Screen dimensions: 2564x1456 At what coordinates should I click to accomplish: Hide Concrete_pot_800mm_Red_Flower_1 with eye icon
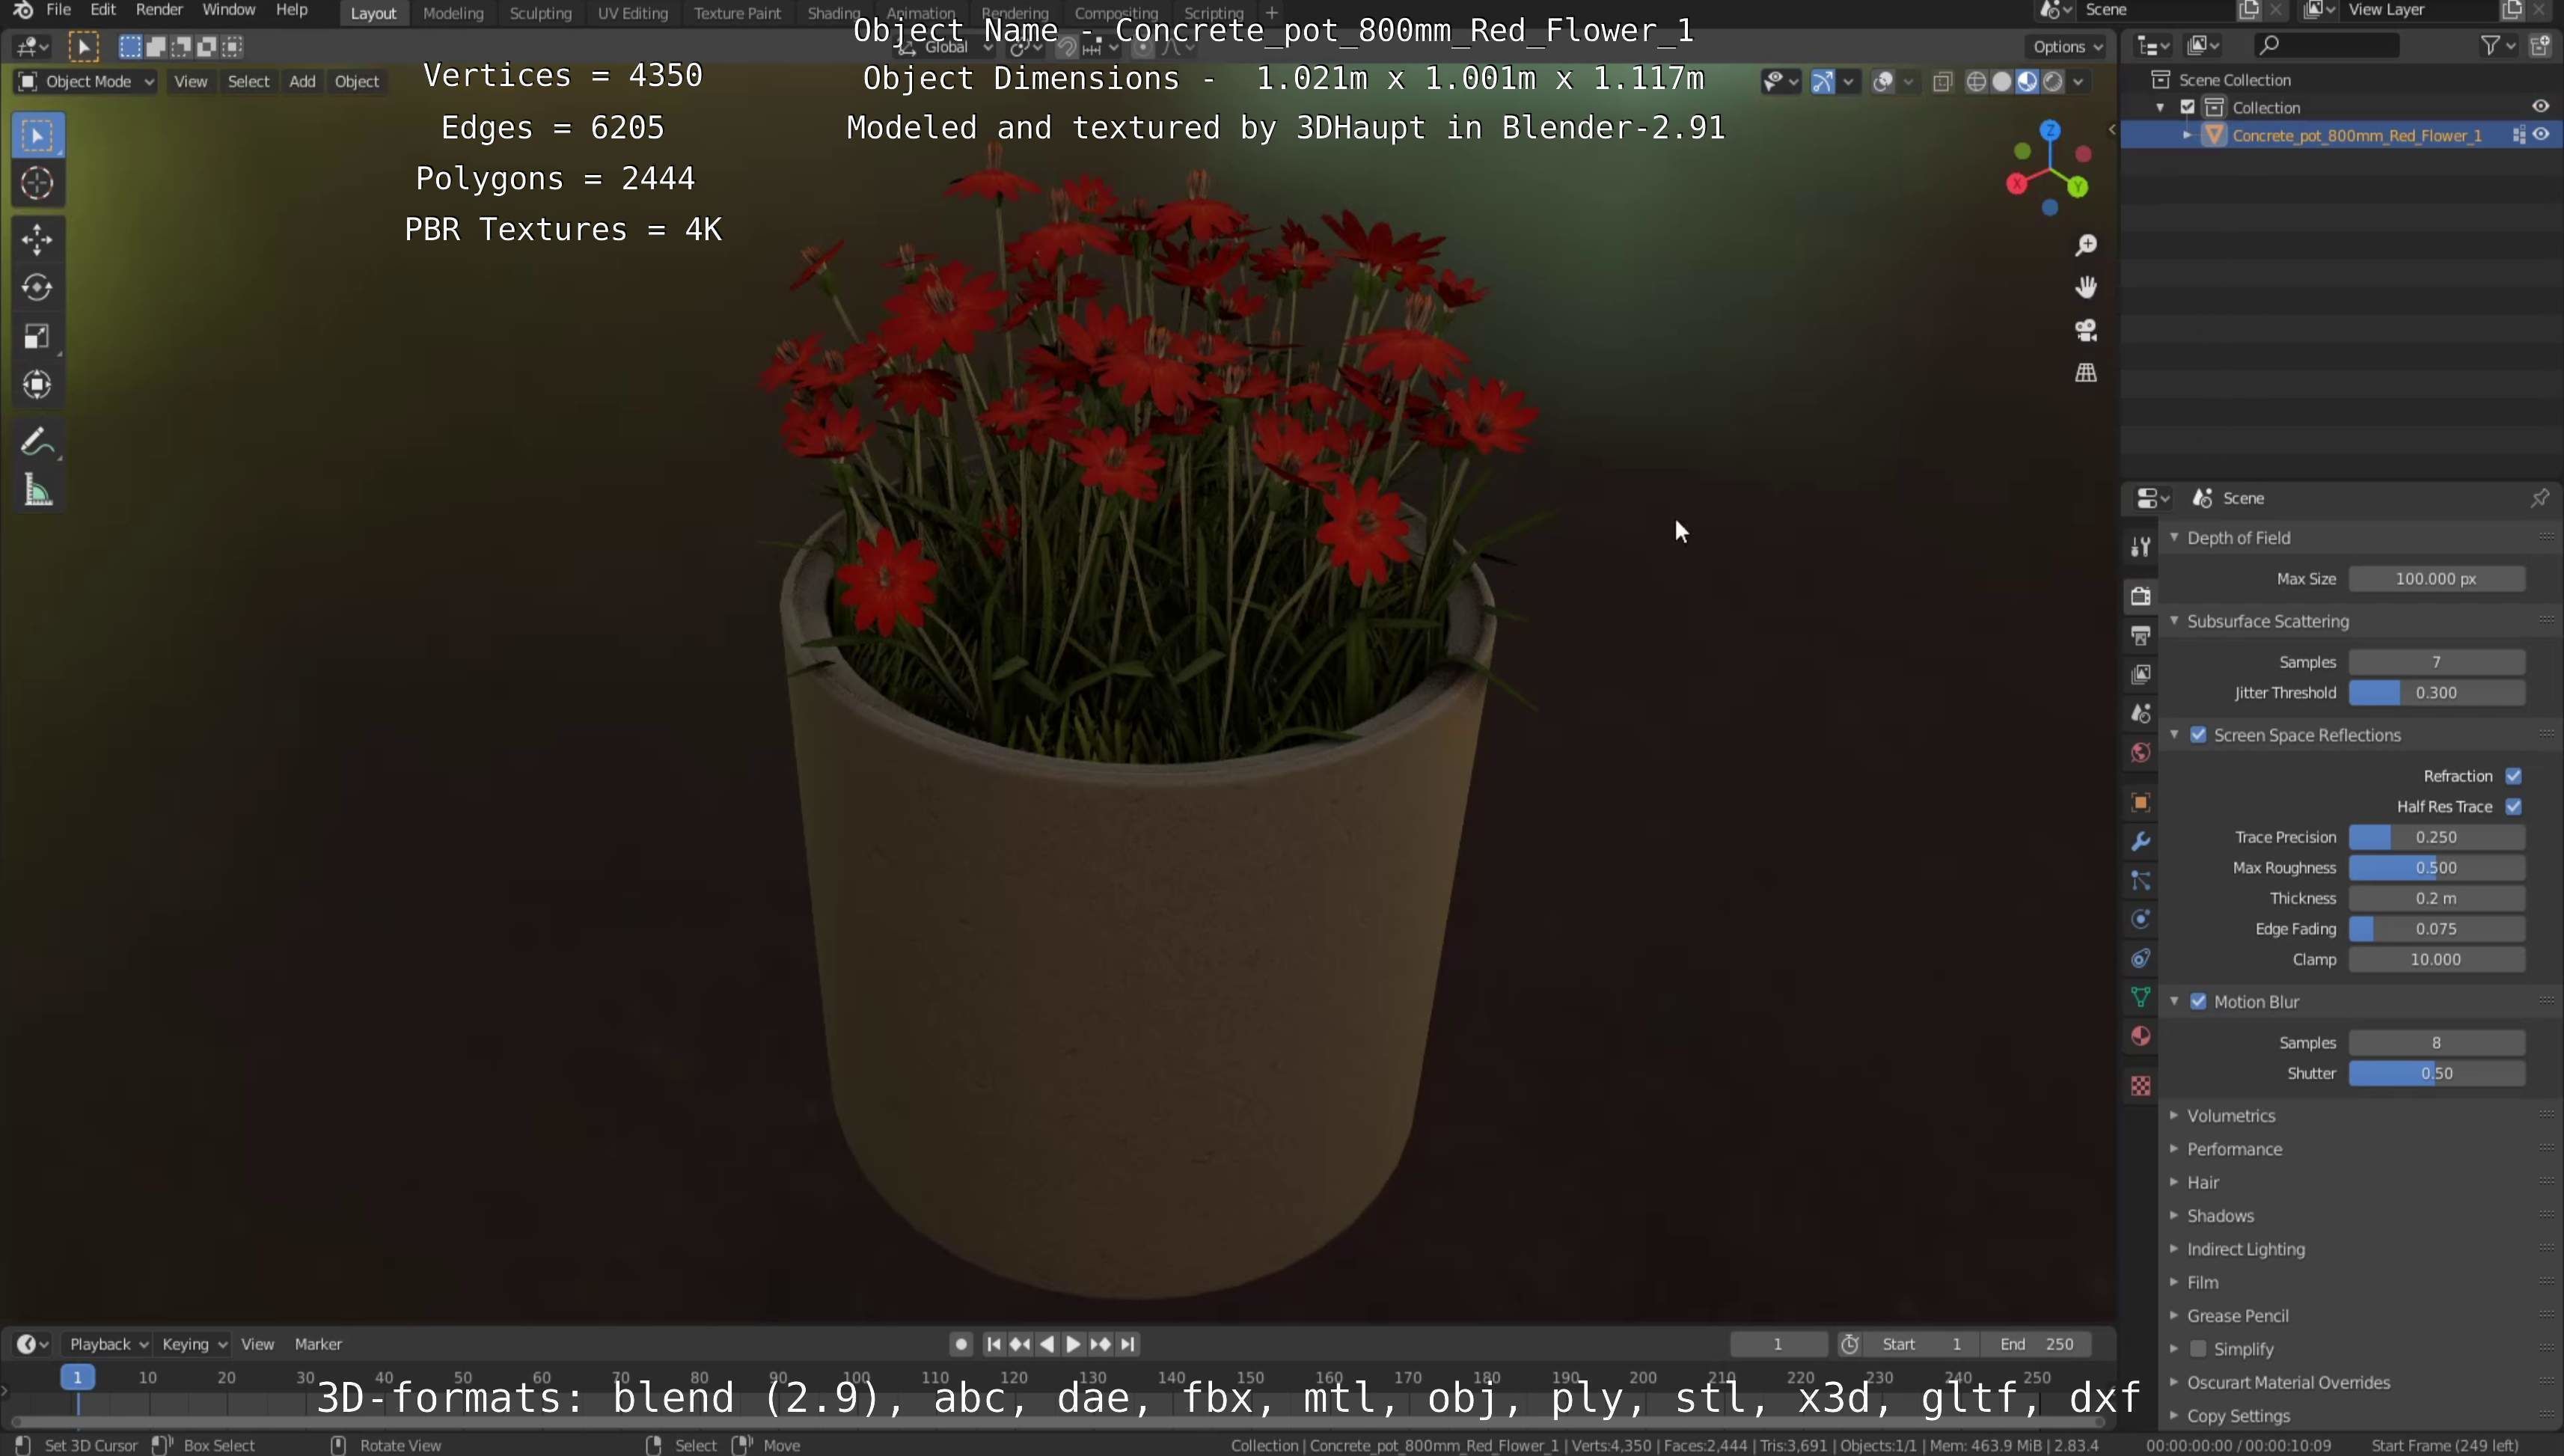pyautogui.click(x=2540, y=135)
